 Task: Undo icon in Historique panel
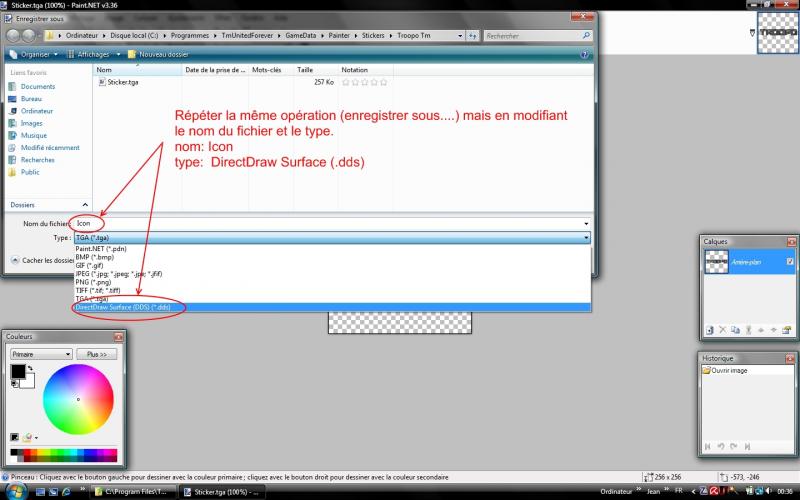[721, 446]
